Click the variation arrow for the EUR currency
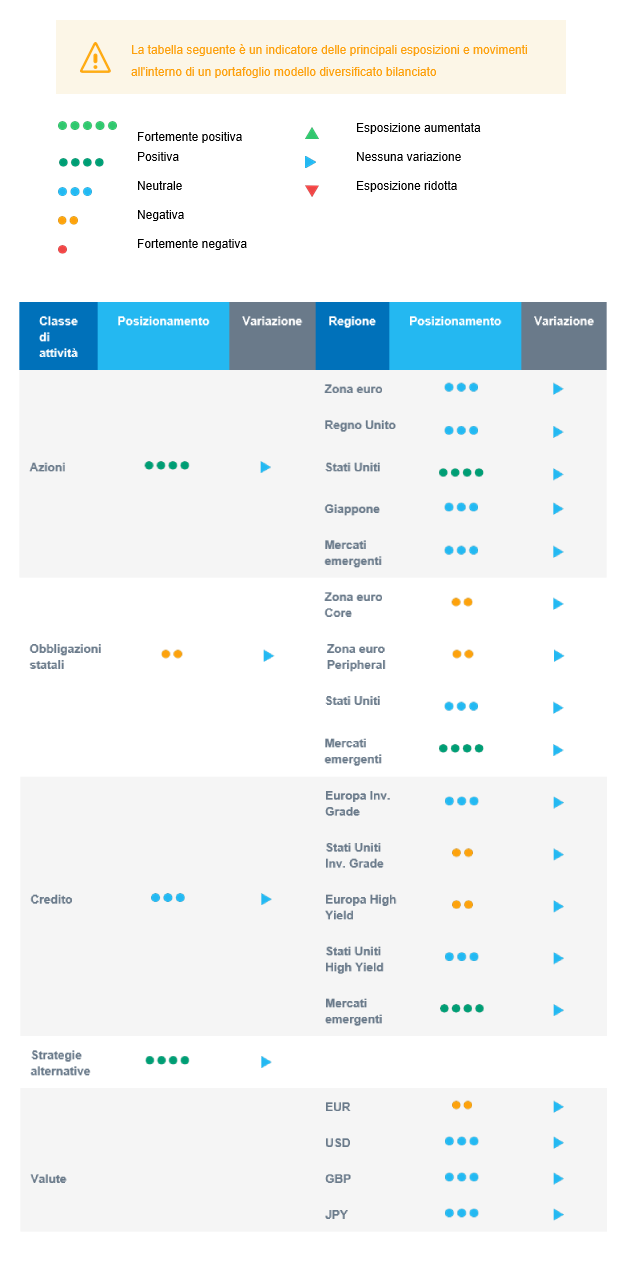Viewport: 636px width, 1285px height. [x=558, y=1107]
